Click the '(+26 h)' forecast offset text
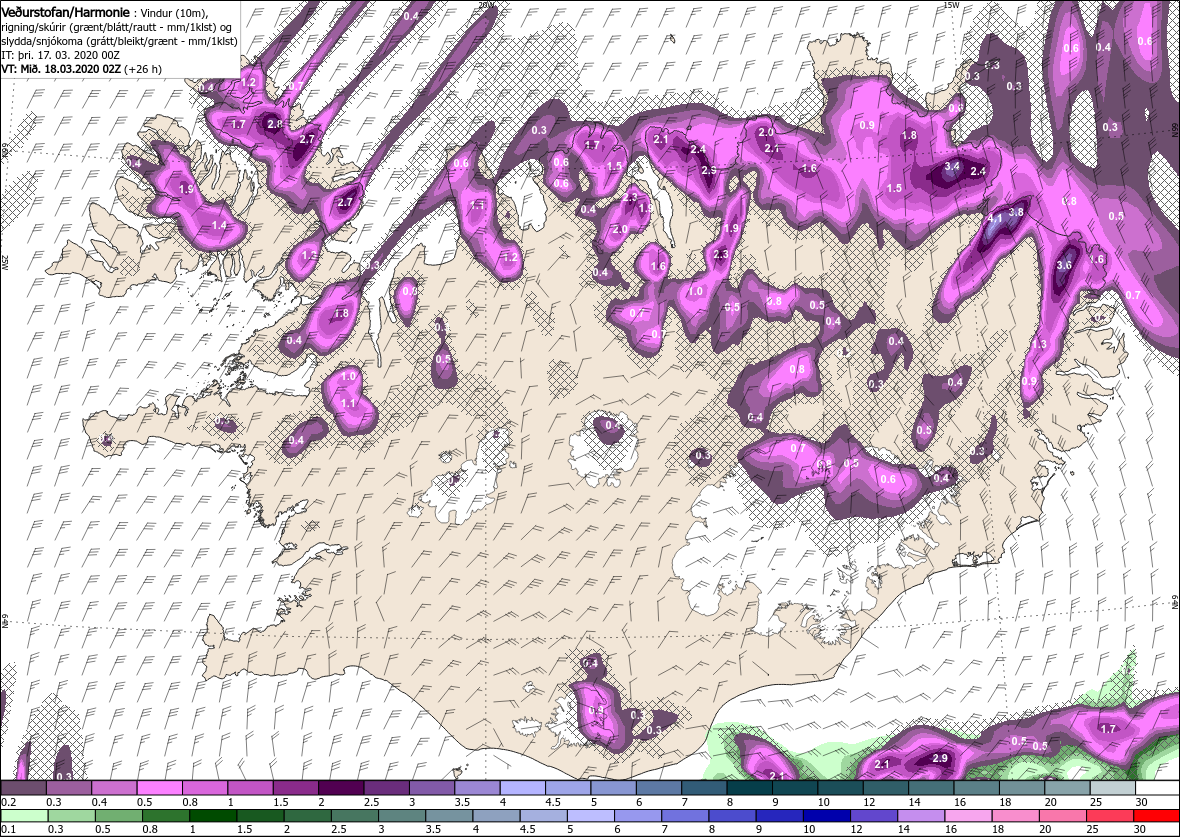1180x837 pixels. [x=143, y=68]
